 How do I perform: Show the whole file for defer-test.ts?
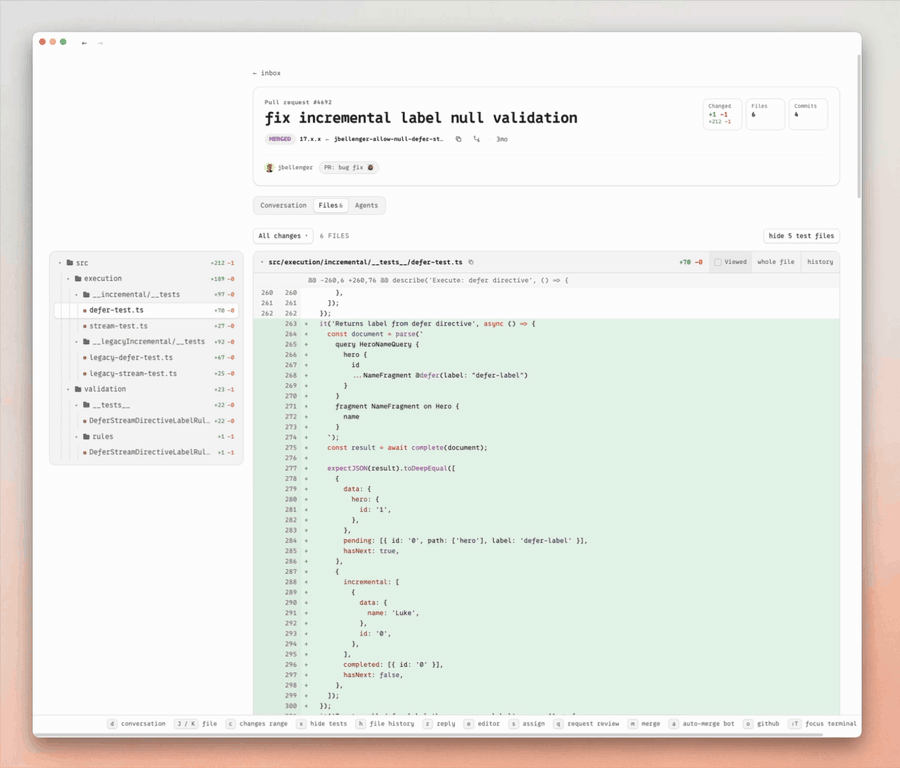tap(776, 262)
